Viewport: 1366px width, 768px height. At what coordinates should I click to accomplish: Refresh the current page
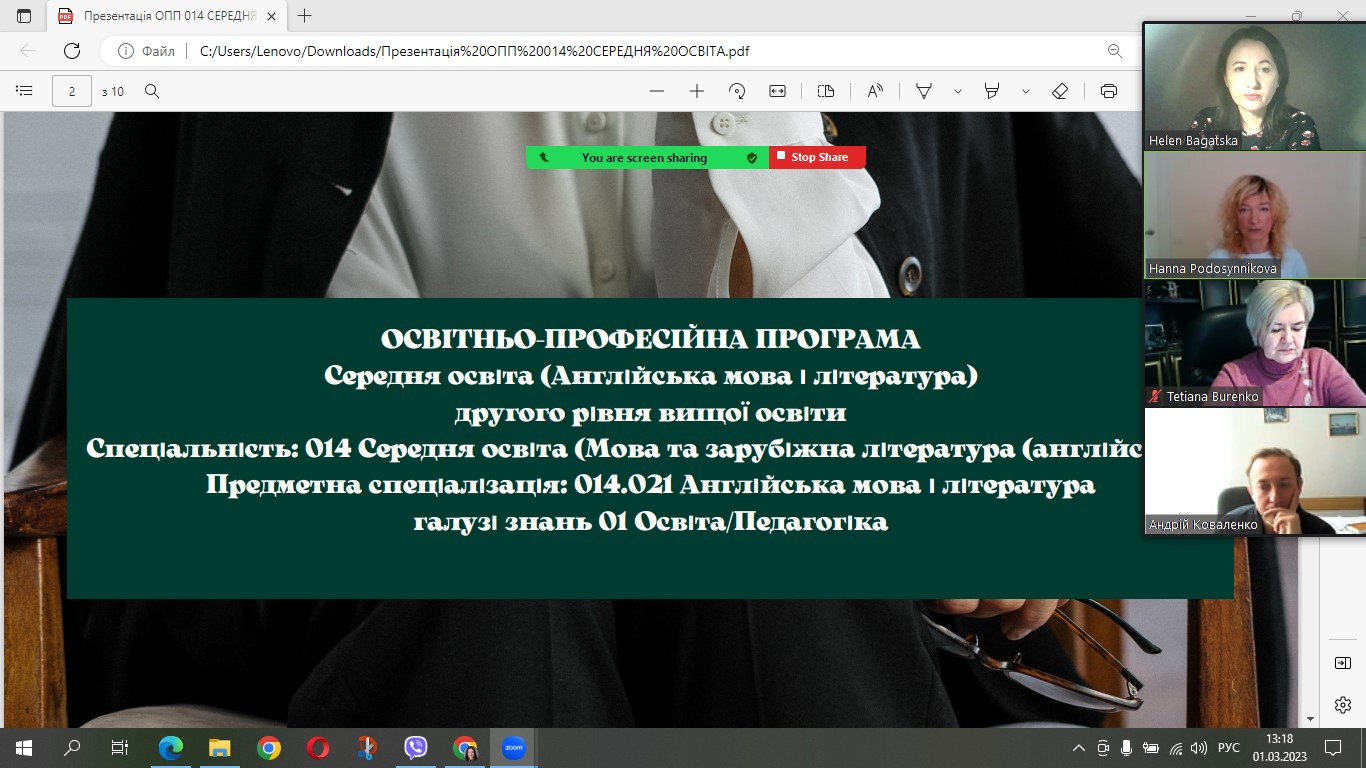click(x=72, y=51)
